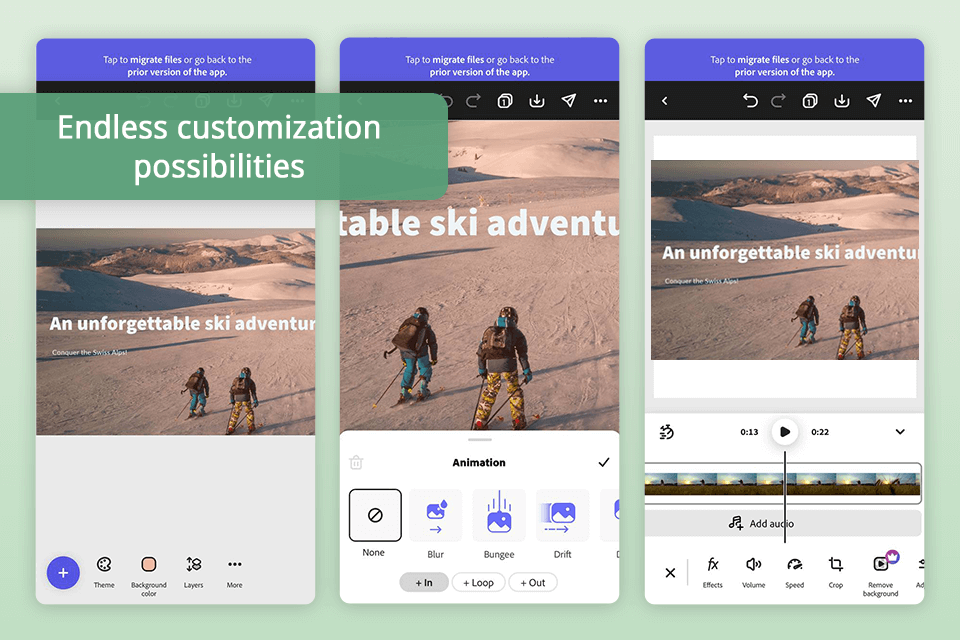
Task: Open three-dot menu in right phone toolbar
Action: [x=906, y=100]
